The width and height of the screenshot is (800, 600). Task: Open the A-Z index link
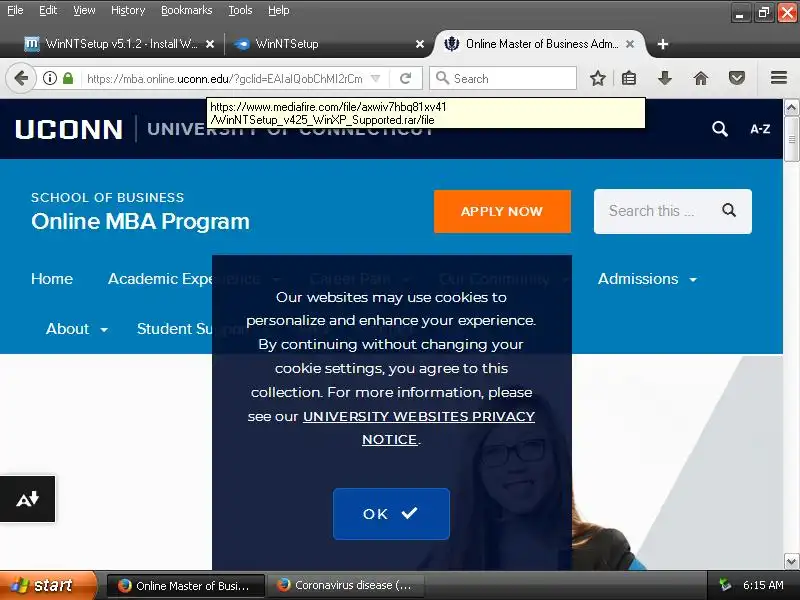point(760,129)
